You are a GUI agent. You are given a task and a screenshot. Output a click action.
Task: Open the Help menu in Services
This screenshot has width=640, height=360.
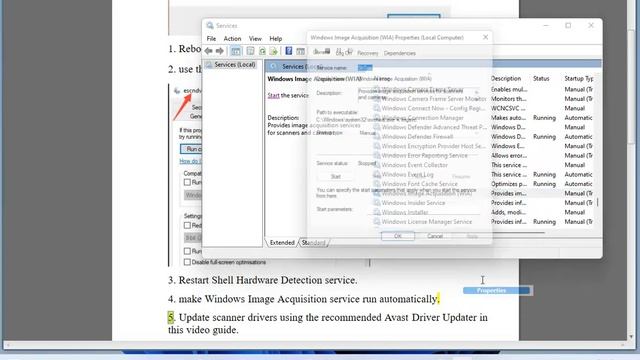276,38
